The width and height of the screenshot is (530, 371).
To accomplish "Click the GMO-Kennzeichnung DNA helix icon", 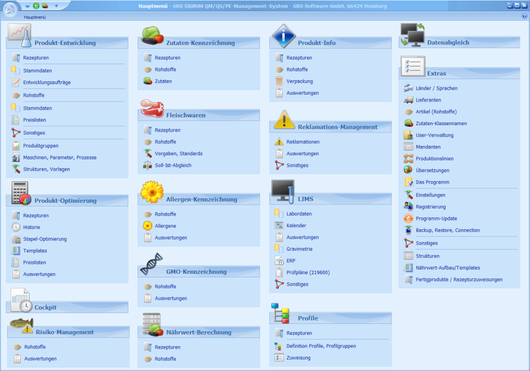I will (151, 264).
